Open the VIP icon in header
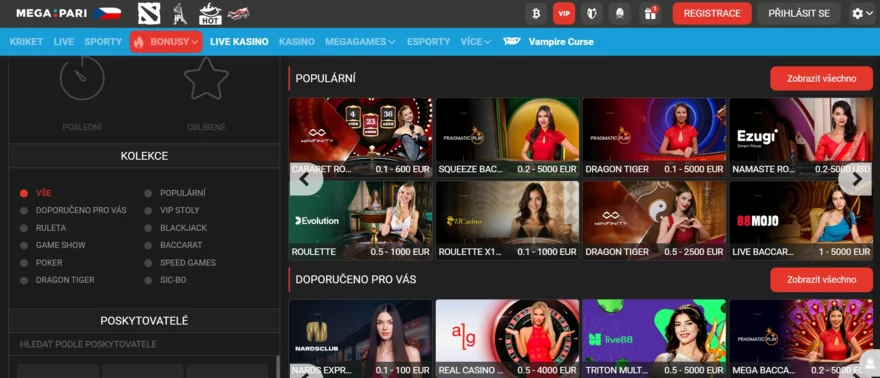 563,13
